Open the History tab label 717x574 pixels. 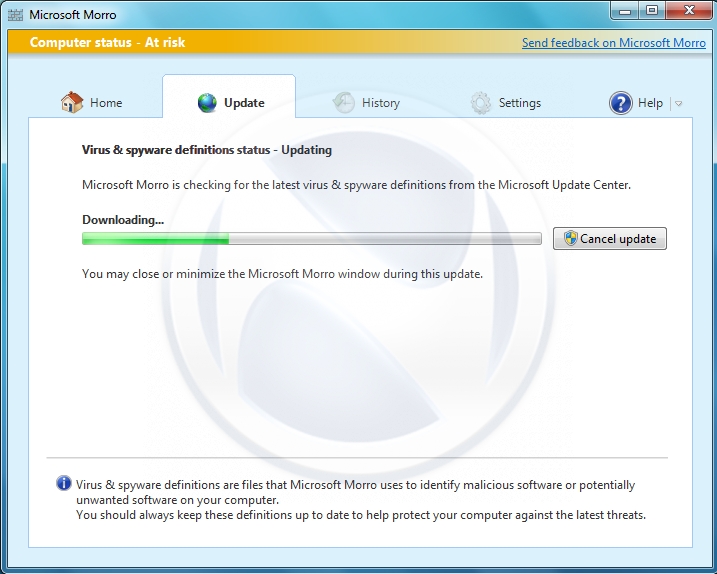381,103
